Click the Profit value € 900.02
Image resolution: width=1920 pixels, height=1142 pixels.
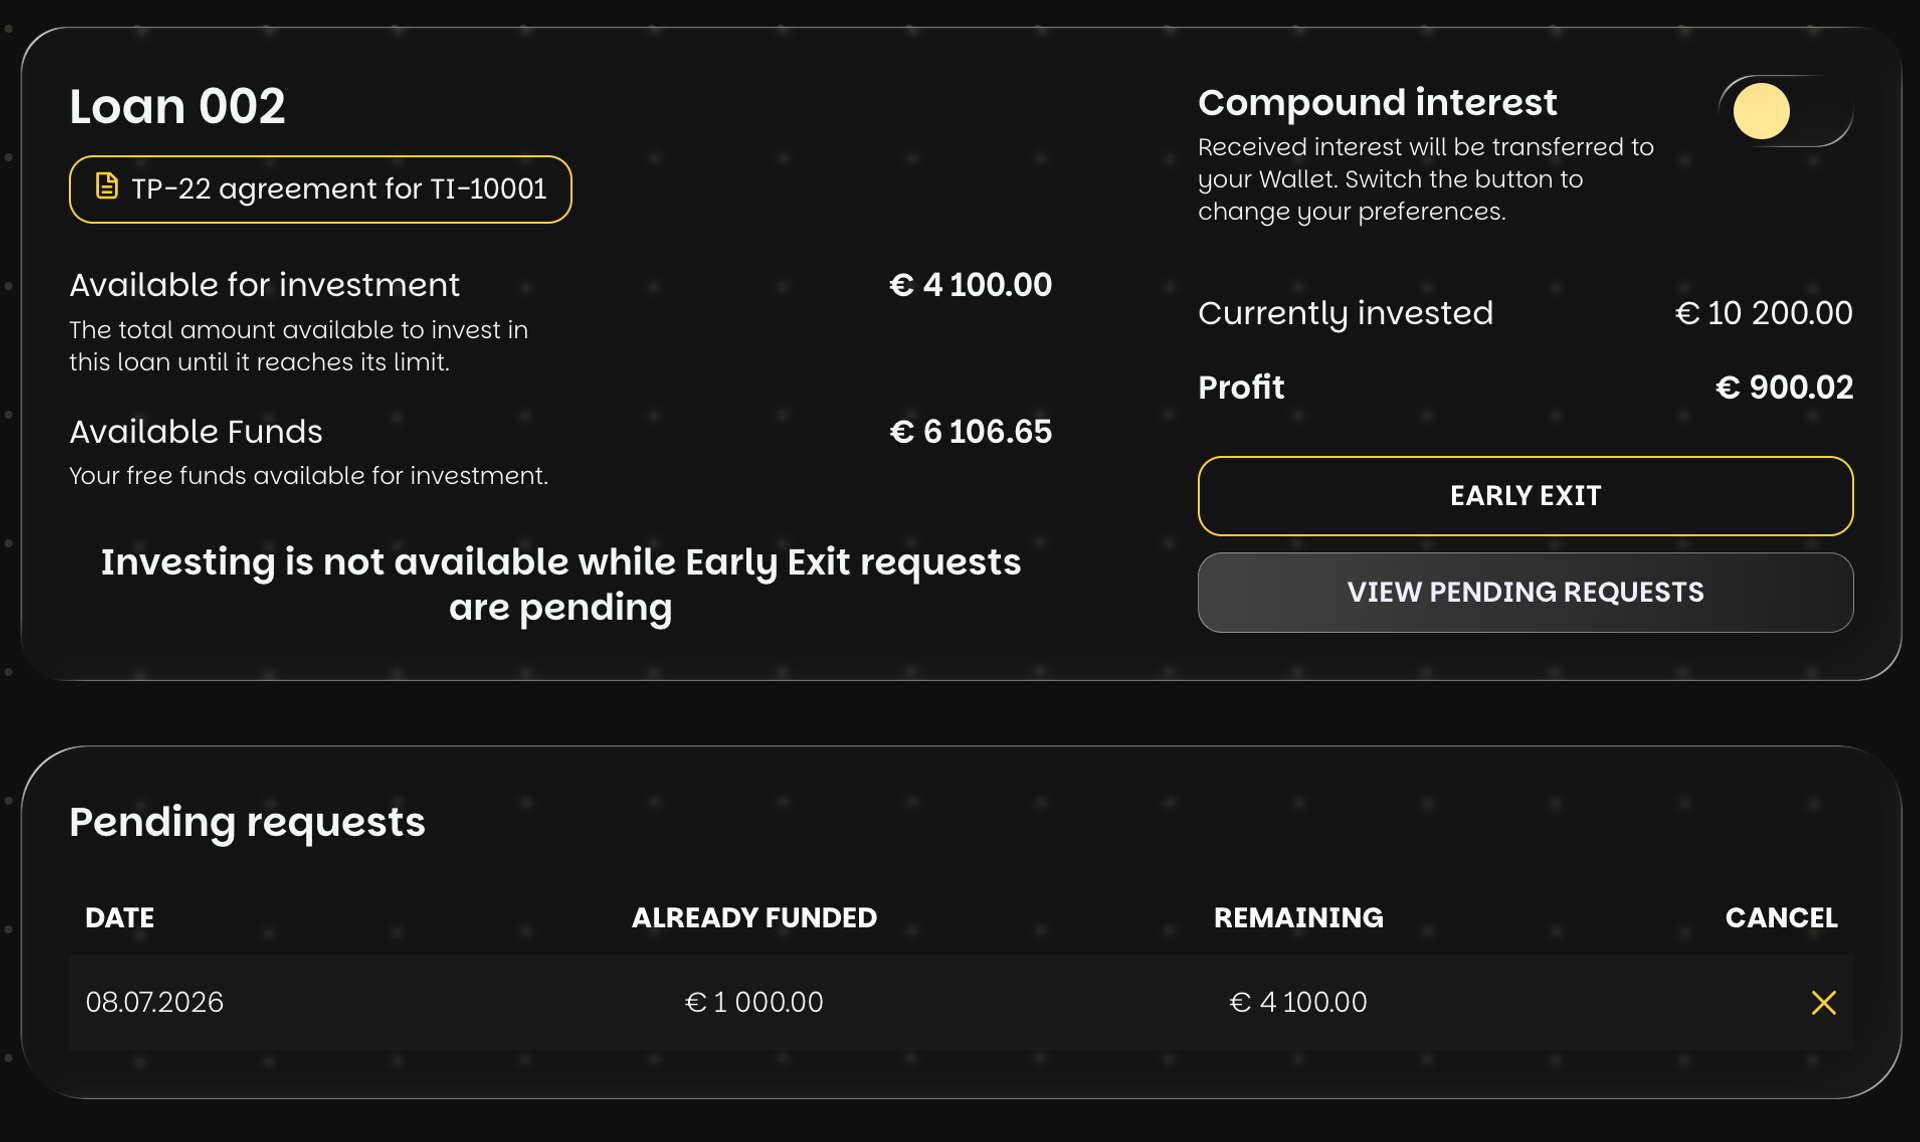(x=1784, y=387)
